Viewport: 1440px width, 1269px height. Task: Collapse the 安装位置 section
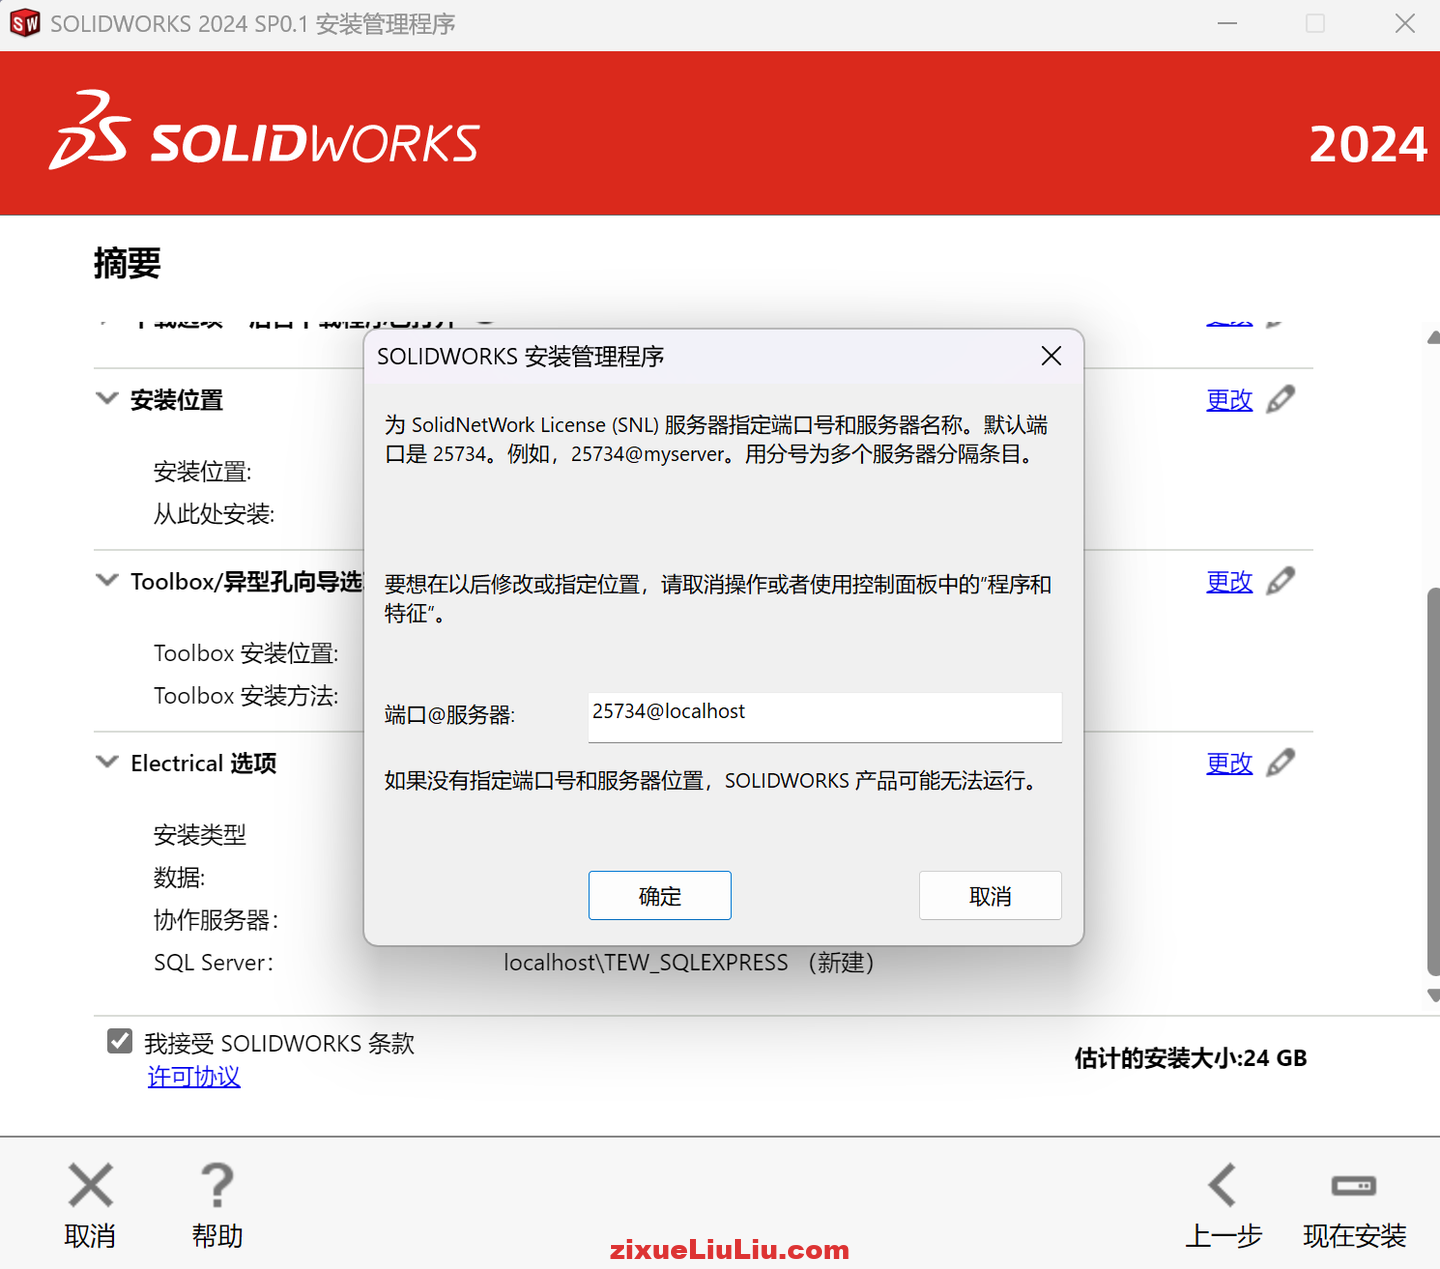click(x=107, y=398)
